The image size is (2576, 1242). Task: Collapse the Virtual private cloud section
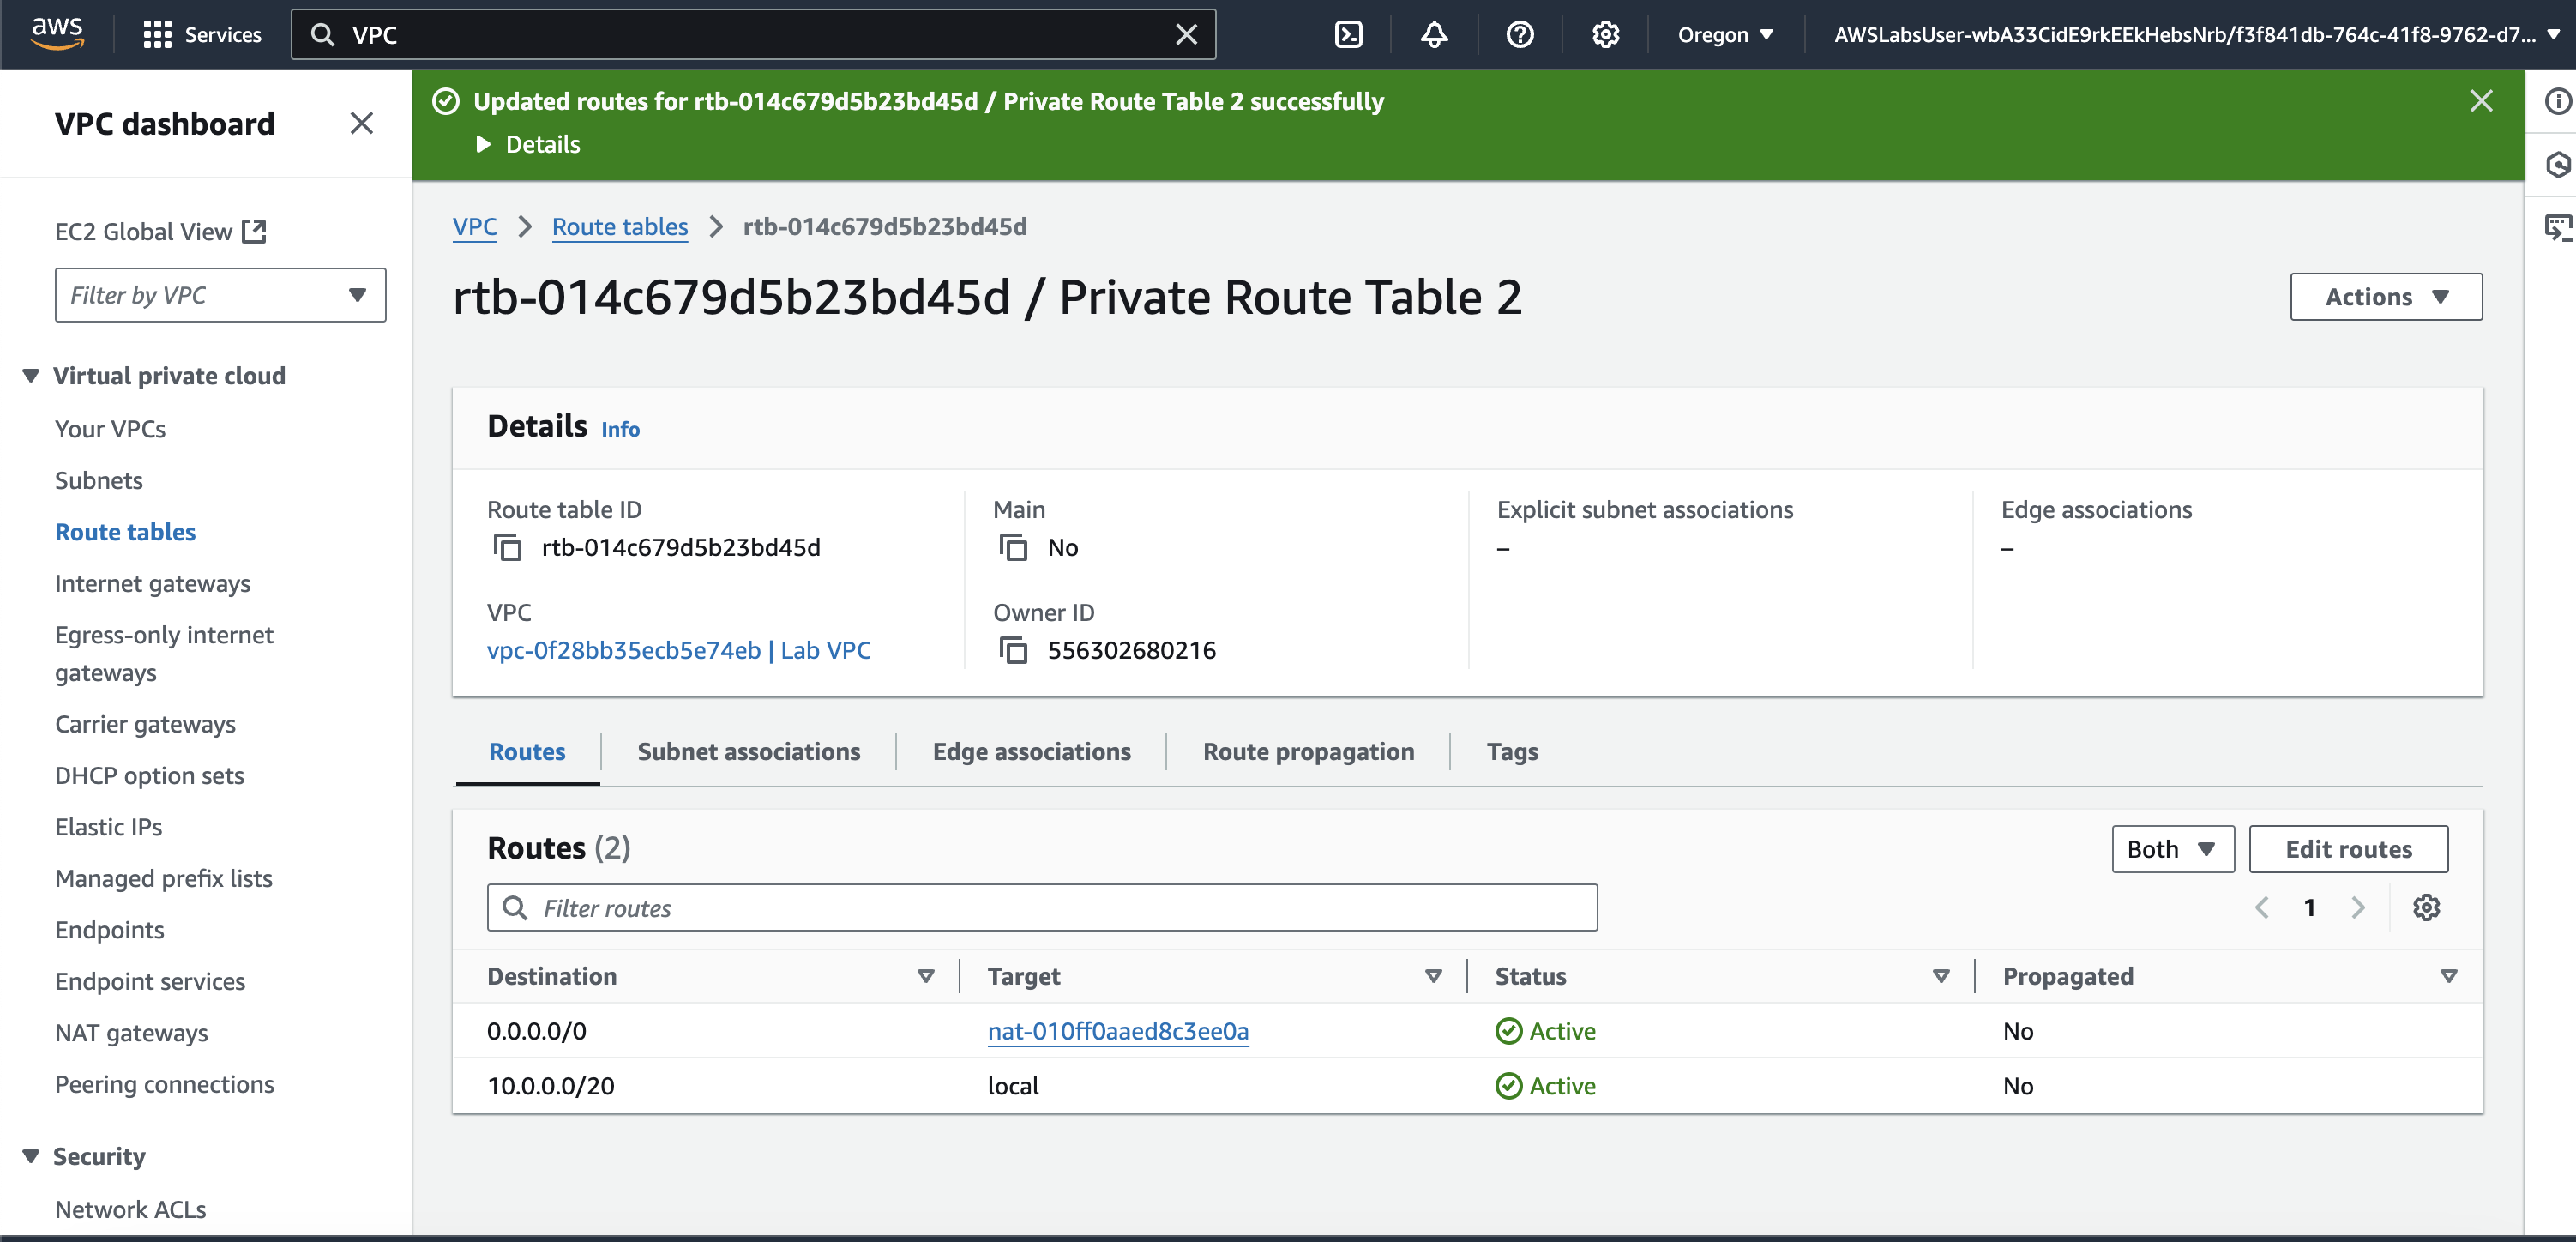(31, 376)
